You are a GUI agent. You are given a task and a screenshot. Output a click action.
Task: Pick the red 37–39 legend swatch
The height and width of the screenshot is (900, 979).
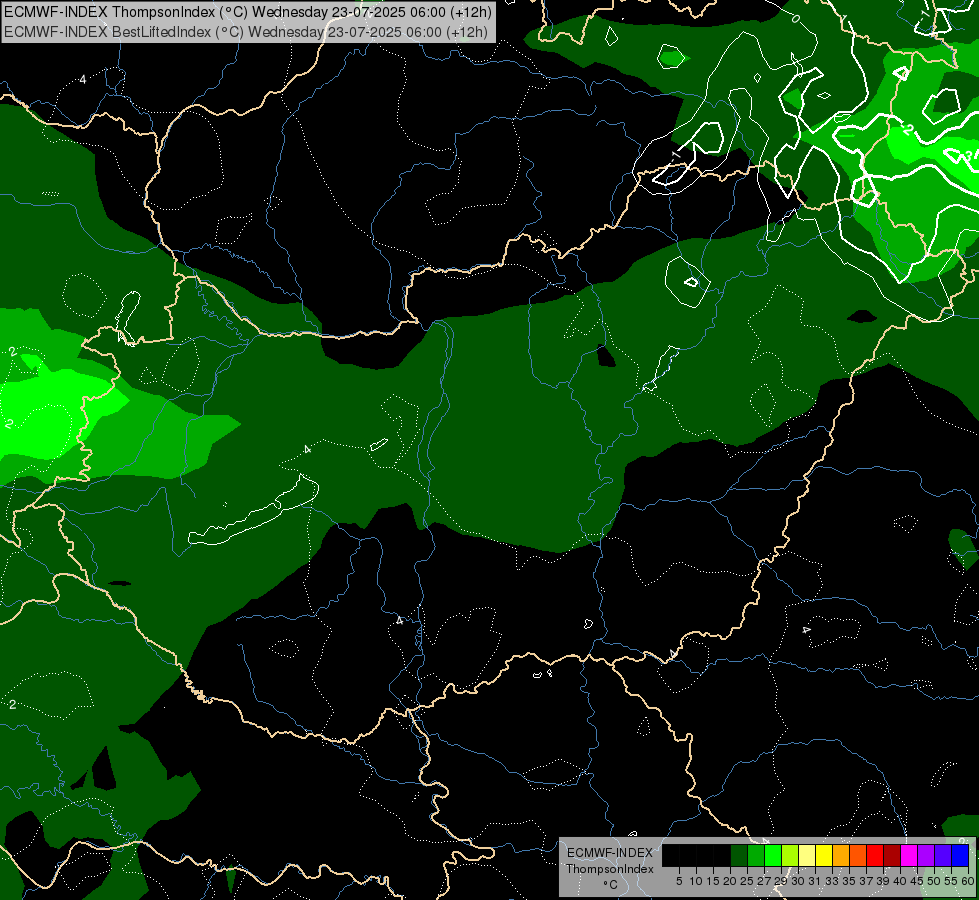[x=875, y=855]
